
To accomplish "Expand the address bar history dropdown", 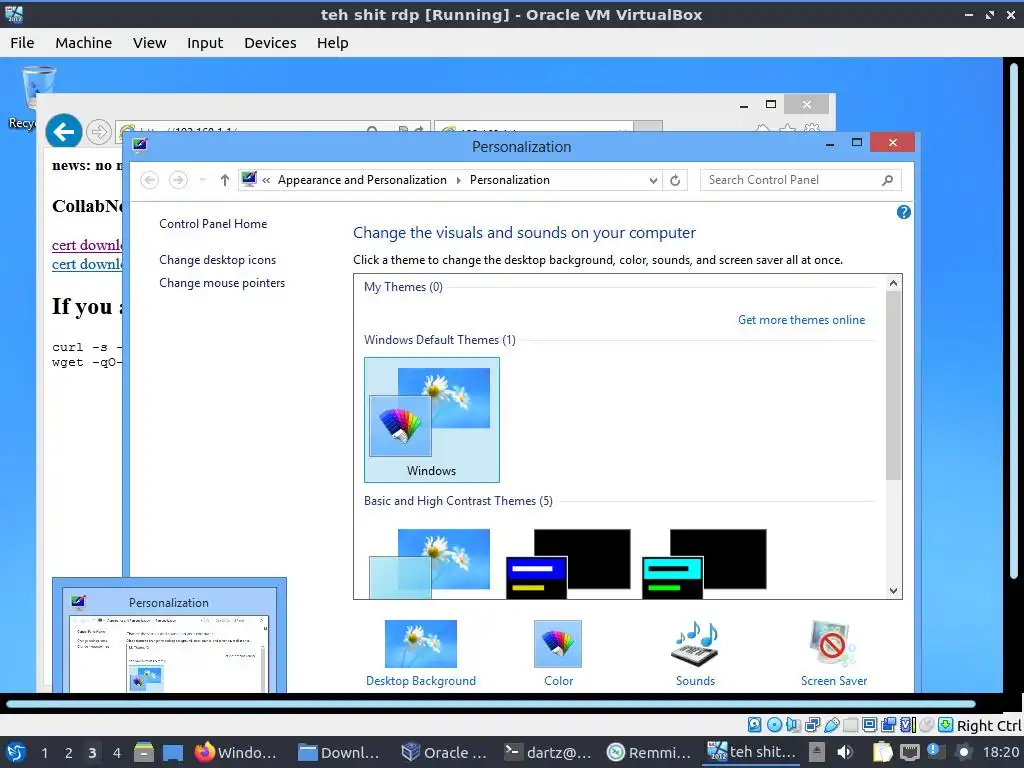I will click(653, 180).
